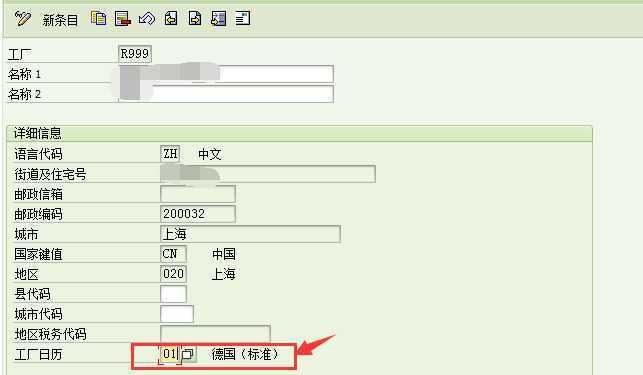Click the 国家键值 field CN

point(173,254)
